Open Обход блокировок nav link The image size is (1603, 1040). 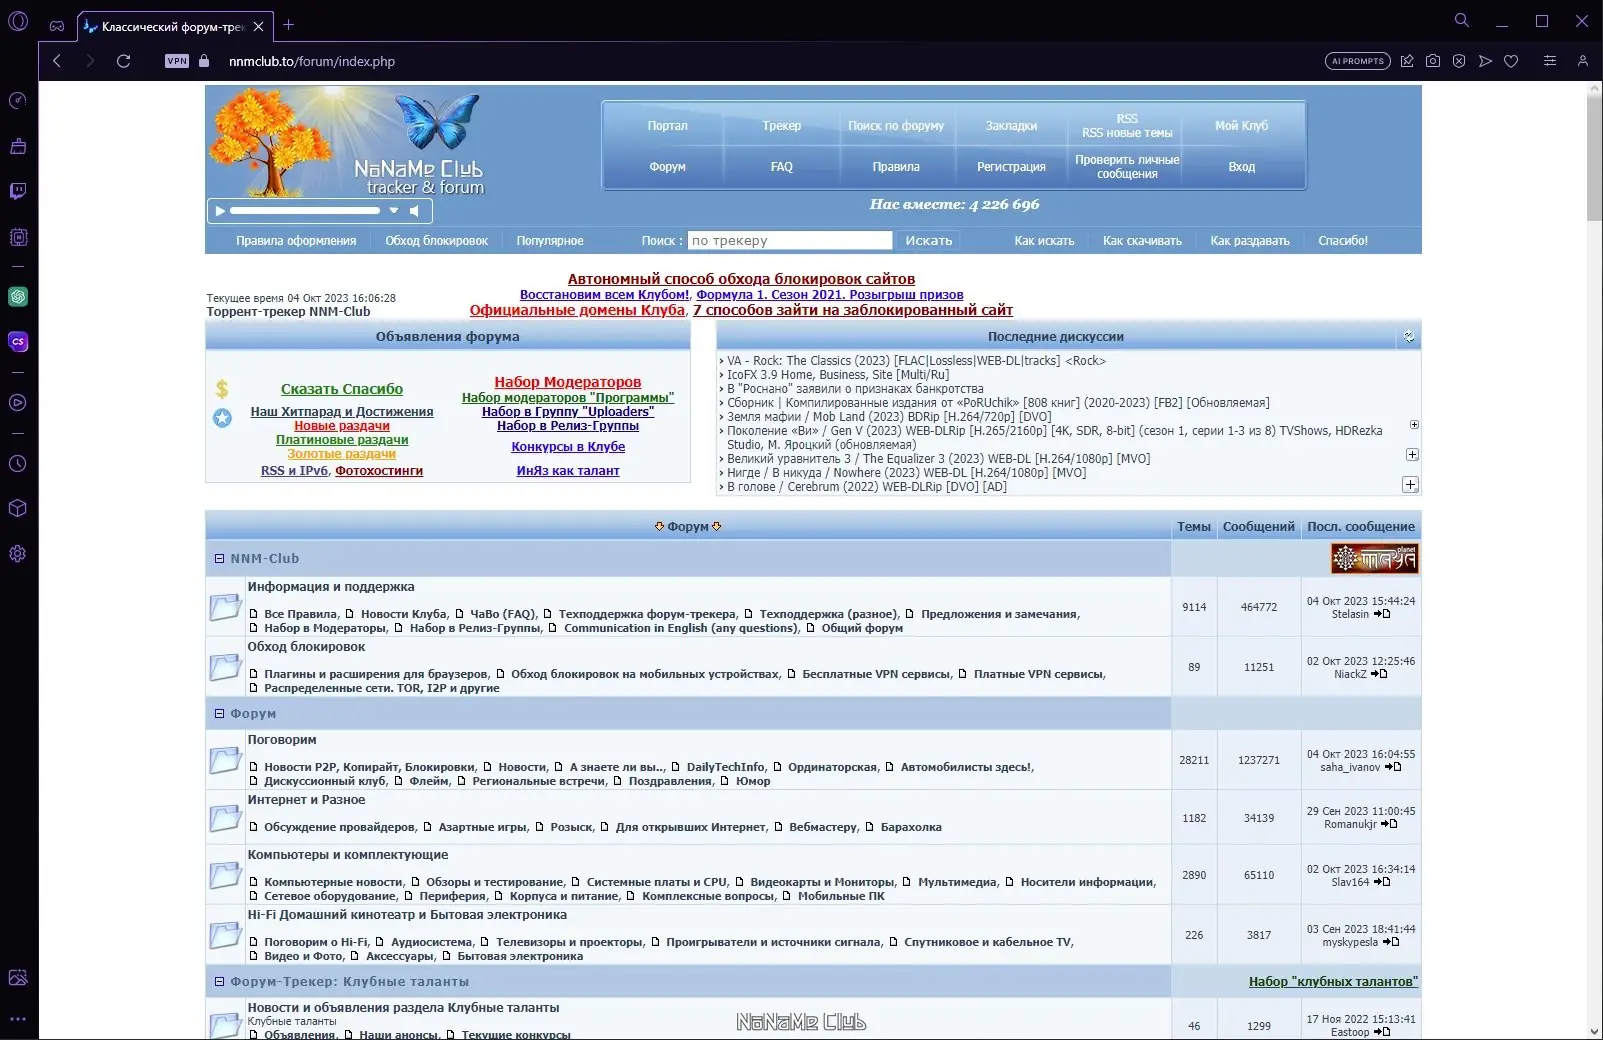coord(437,241)
